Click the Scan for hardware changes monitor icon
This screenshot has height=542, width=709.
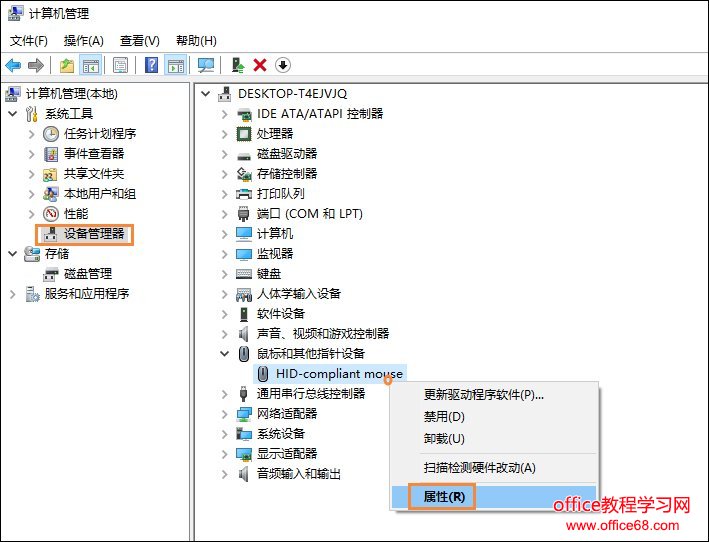click(x=206, y=66)
